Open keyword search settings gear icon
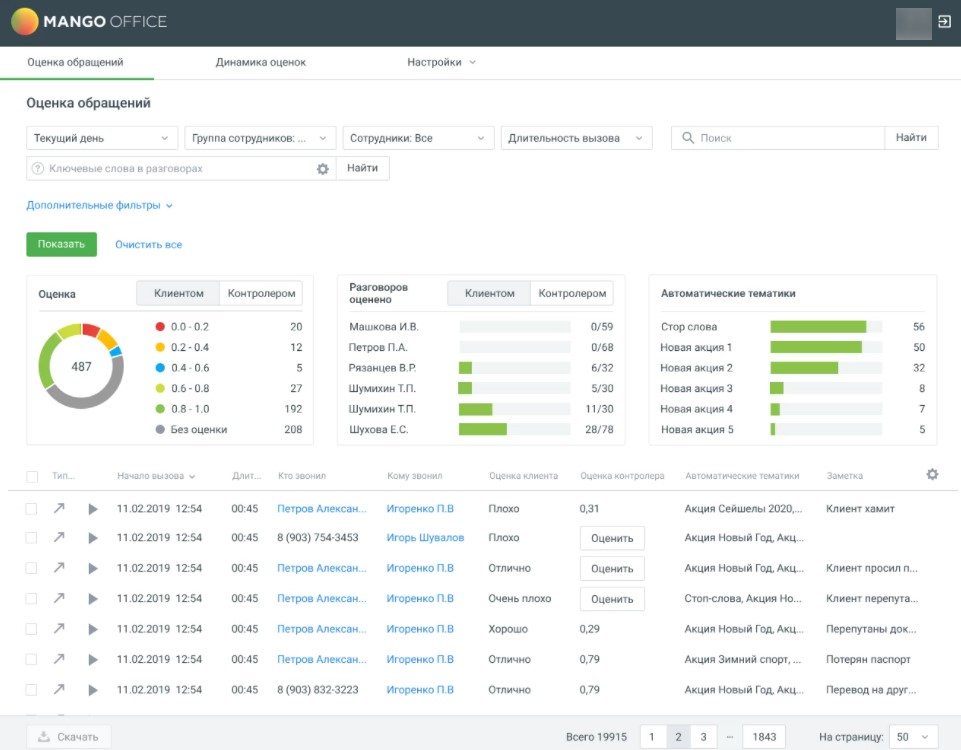 tap(323, 169)
